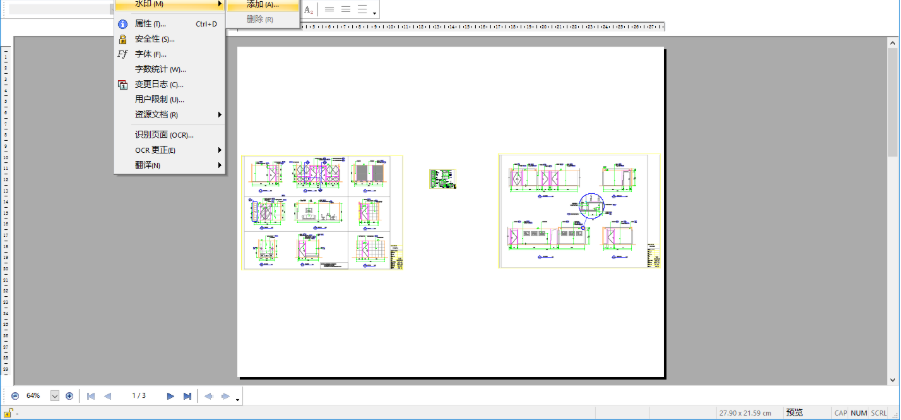This screenshot has width=901, height=420.
Task: Expand the 翻译 (N) translate submenu
Action: tap(170, 165)
